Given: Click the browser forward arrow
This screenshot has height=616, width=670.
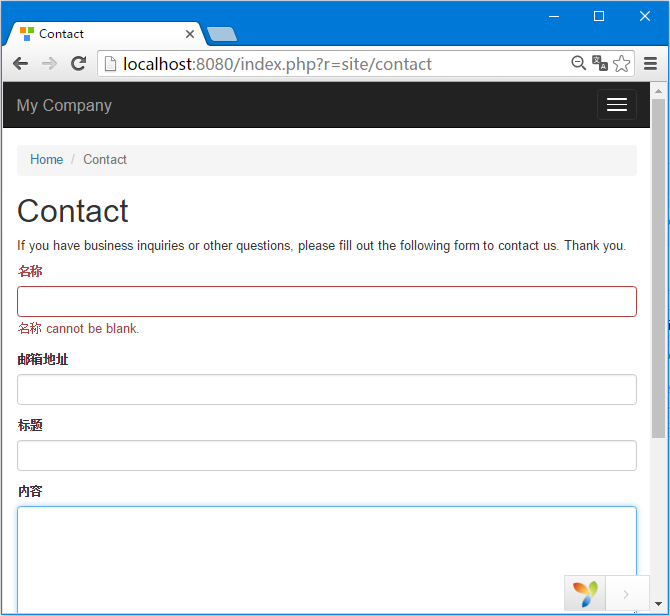Looking at the screenshot, I should (50, 64).
